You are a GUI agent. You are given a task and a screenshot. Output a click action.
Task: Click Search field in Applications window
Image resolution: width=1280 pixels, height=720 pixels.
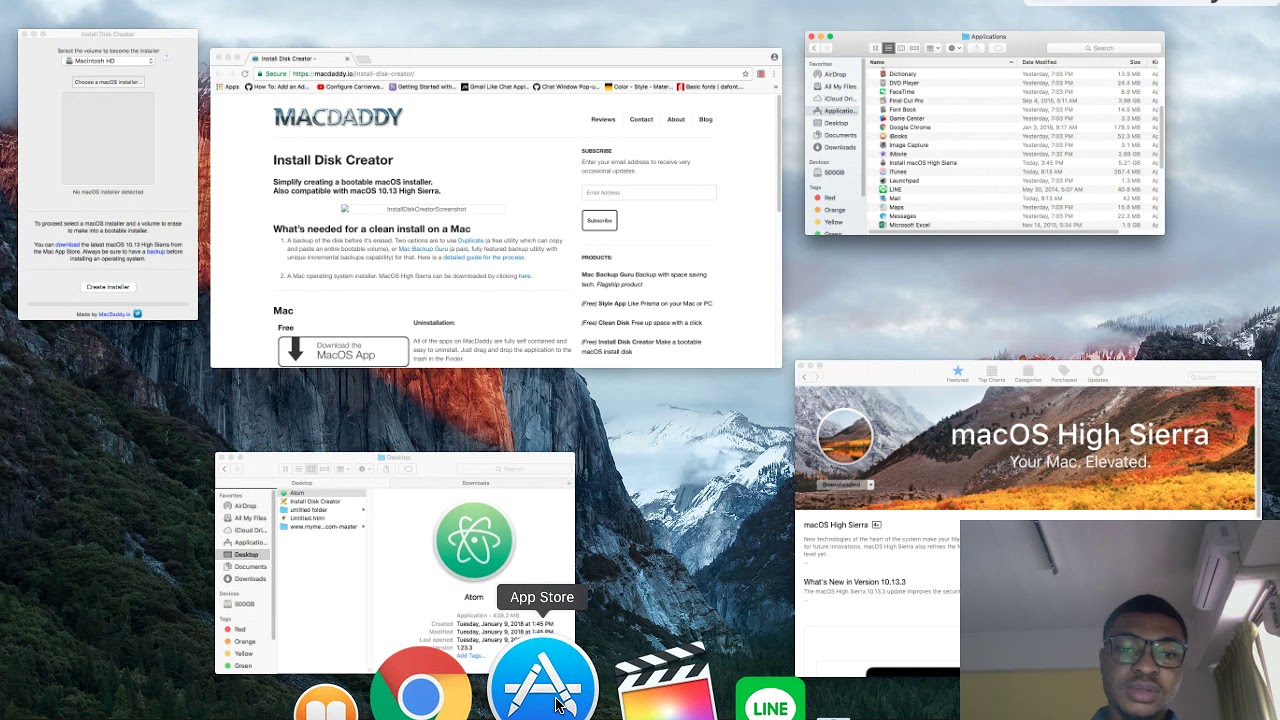[x=1103, y=48]
